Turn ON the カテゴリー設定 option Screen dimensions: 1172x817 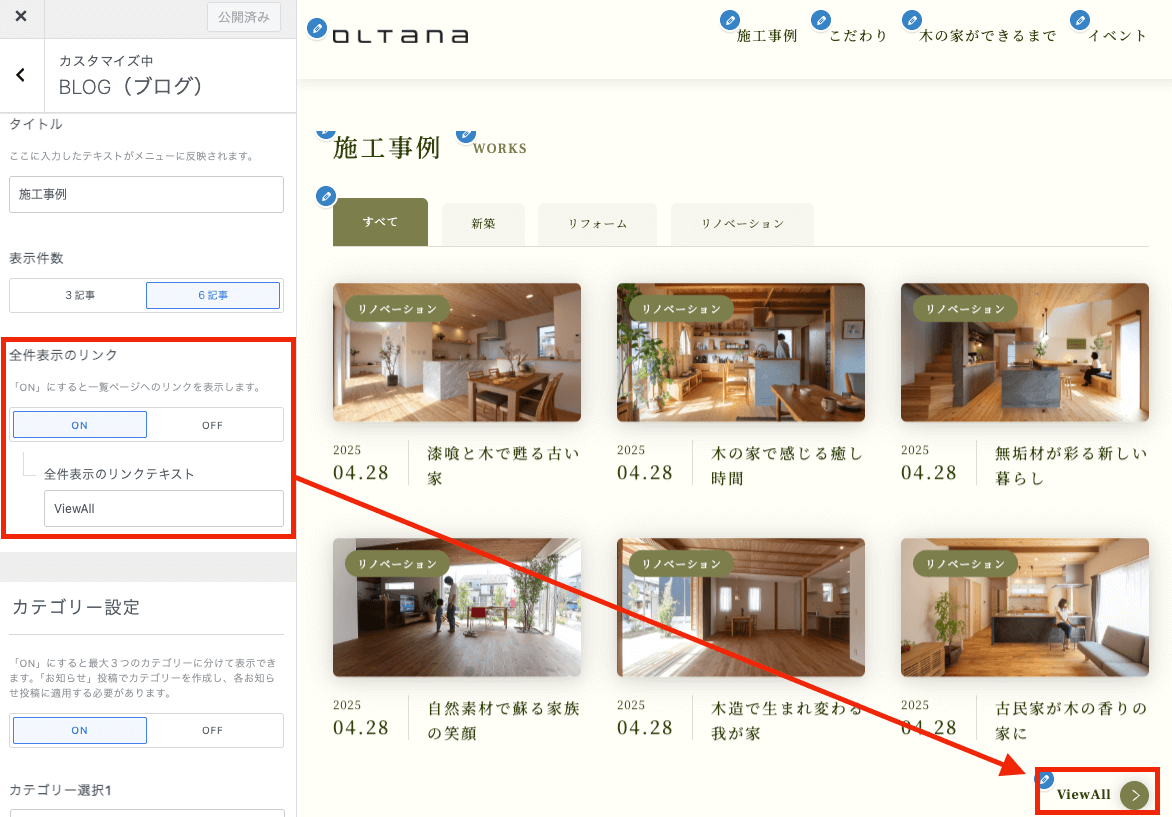click(x=80, y=730)
